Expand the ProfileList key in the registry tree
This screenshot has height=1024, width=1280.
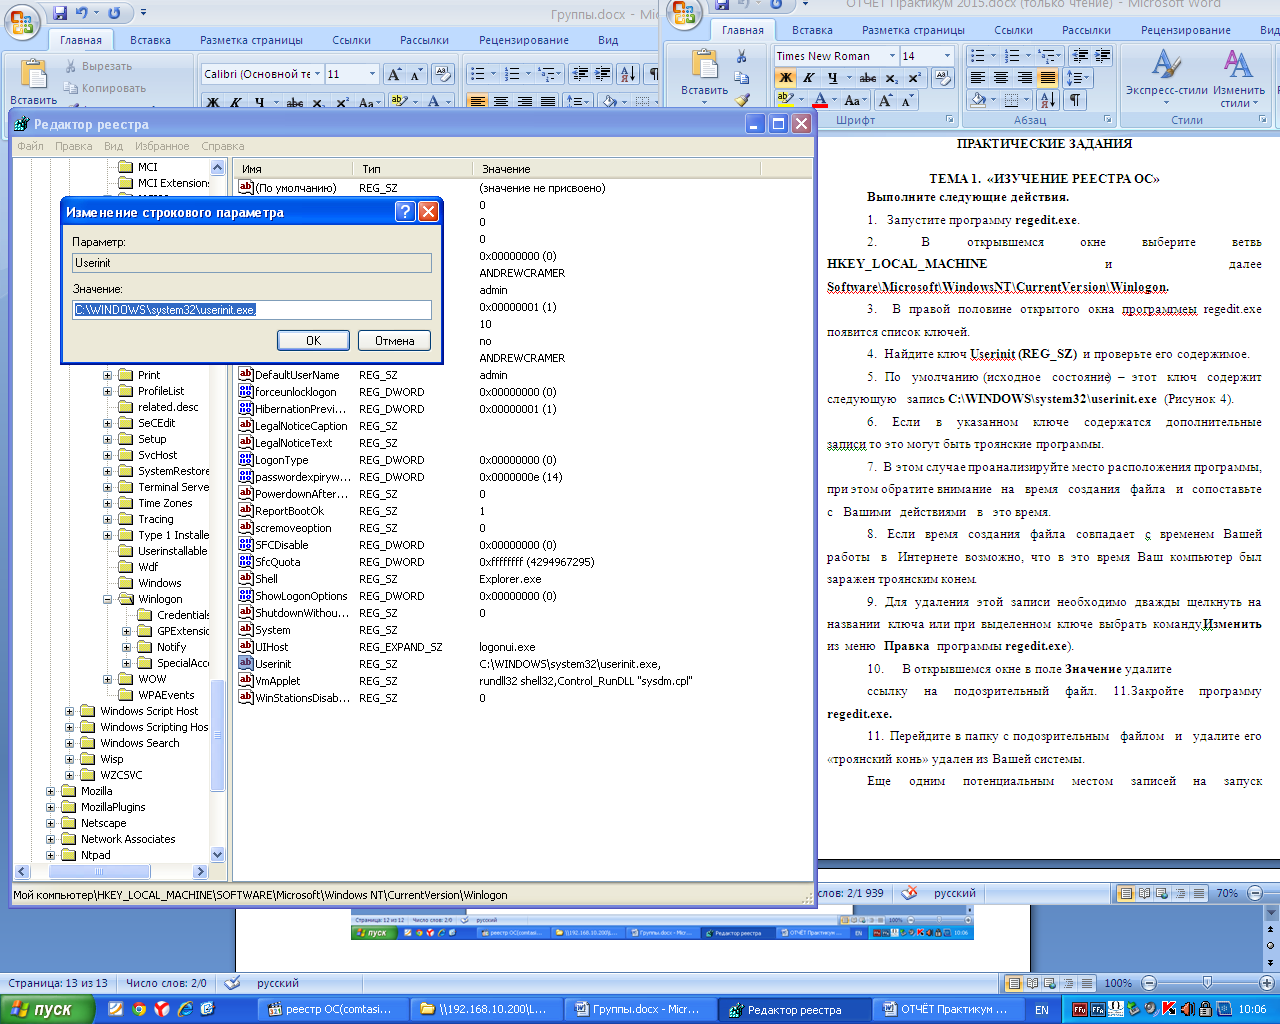107,392
